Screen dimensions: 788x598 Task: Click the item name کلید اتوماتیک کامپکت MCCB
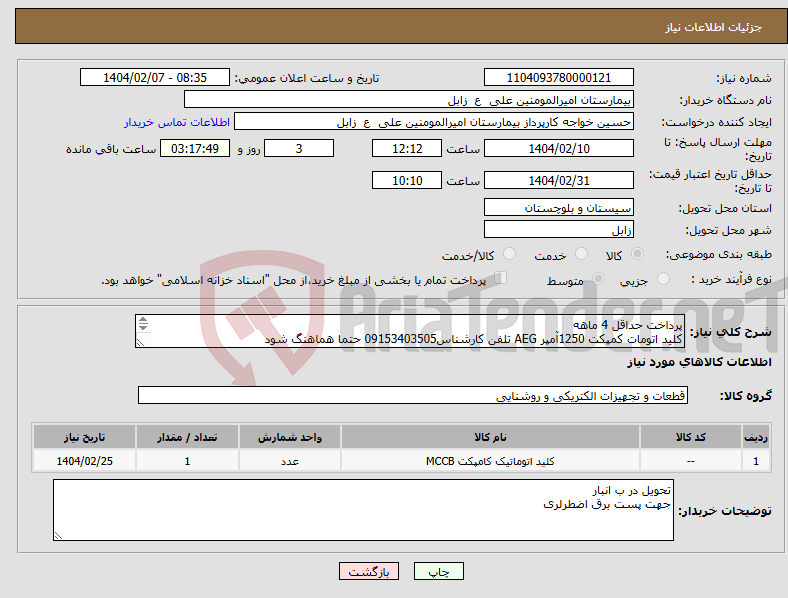(x=490, y=461)
